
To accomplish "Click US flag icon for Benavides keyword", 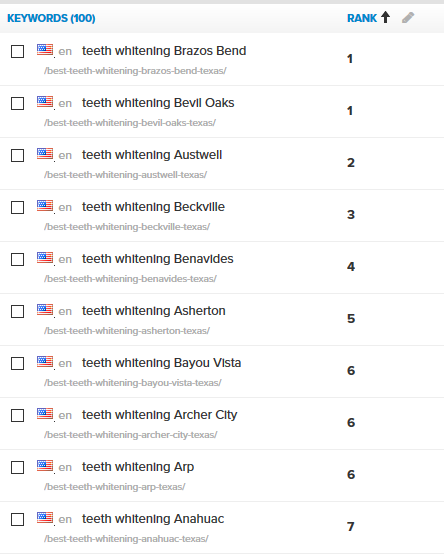I will coord(45,257).
